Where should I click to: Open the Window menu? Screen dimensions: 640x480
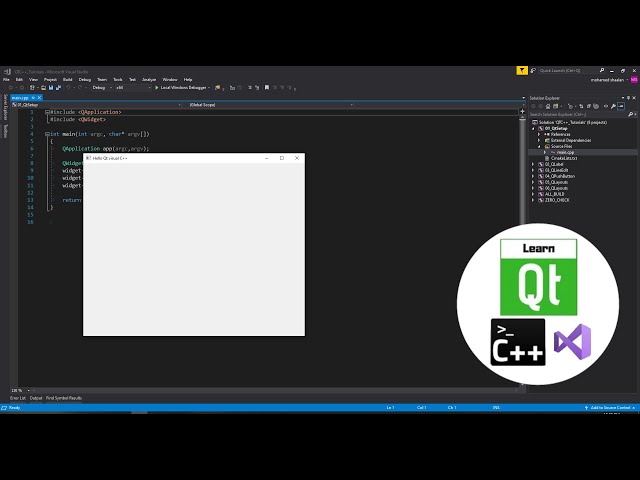(170, 80)
